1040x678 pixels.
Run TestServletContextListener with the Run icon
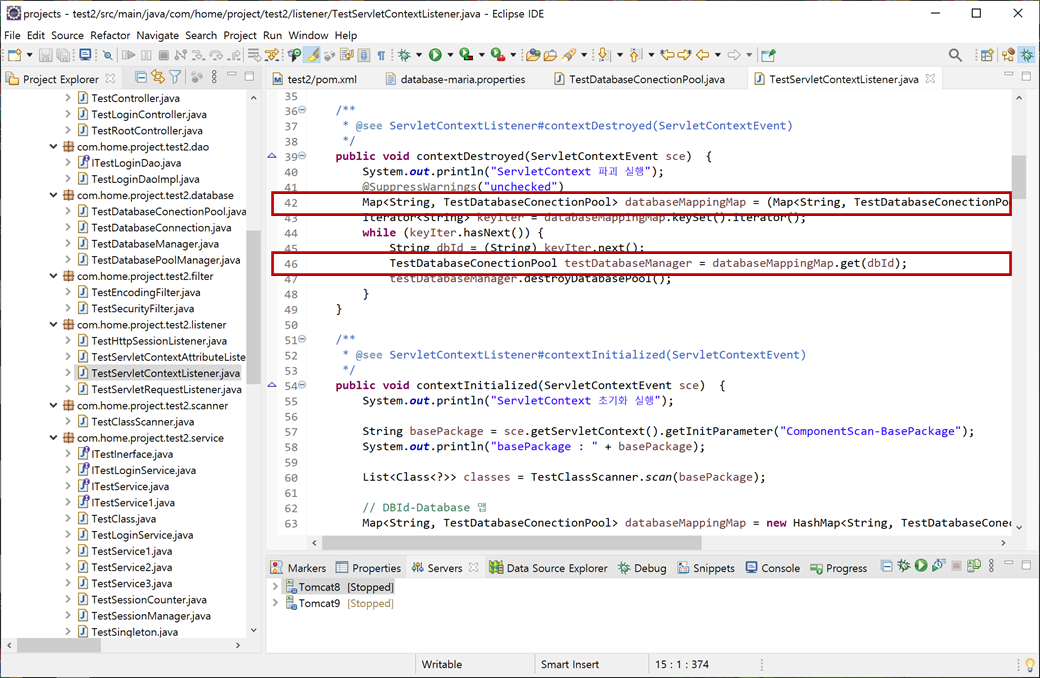tap(435, 55)
